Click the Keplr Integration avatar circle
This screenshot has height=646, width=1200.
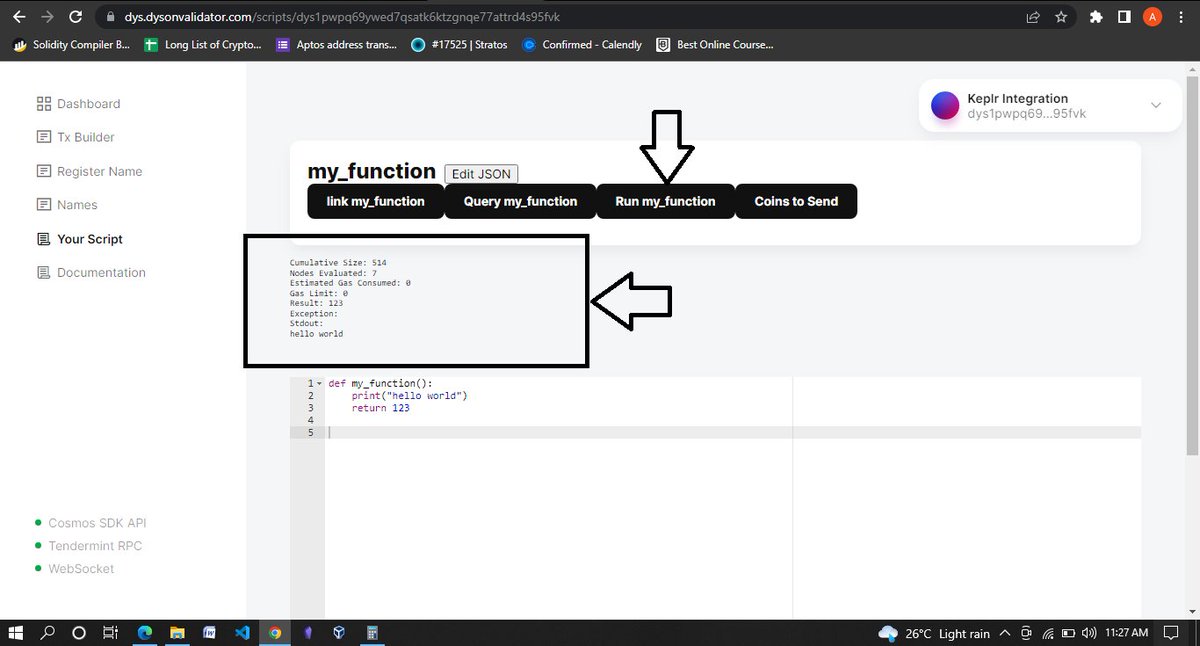[945, 105]
